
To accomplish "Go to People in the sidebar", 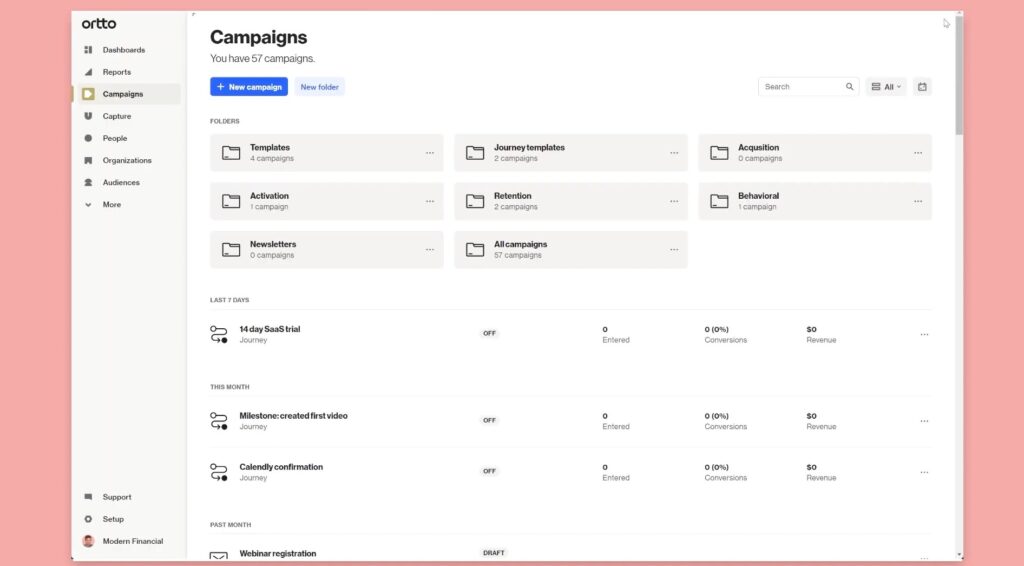I will pos(115,138).
